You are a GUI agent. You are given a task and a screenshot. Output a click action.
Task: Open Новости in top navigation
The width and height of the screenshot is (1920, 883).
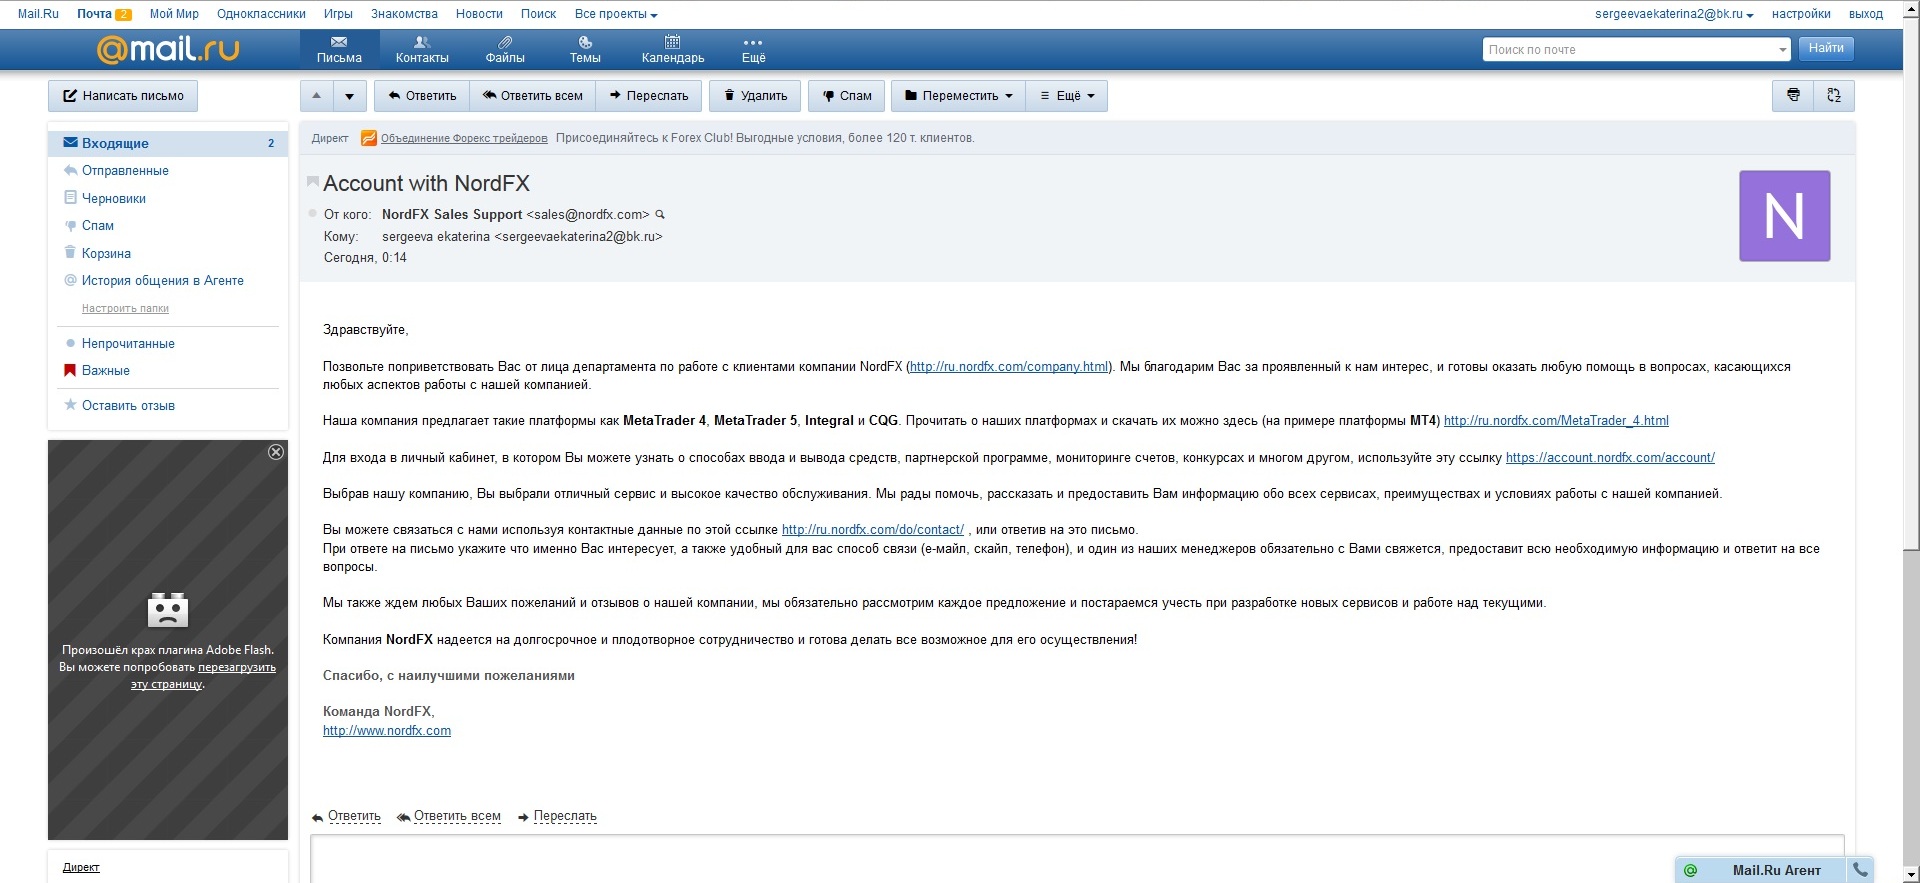click(479, 14)
